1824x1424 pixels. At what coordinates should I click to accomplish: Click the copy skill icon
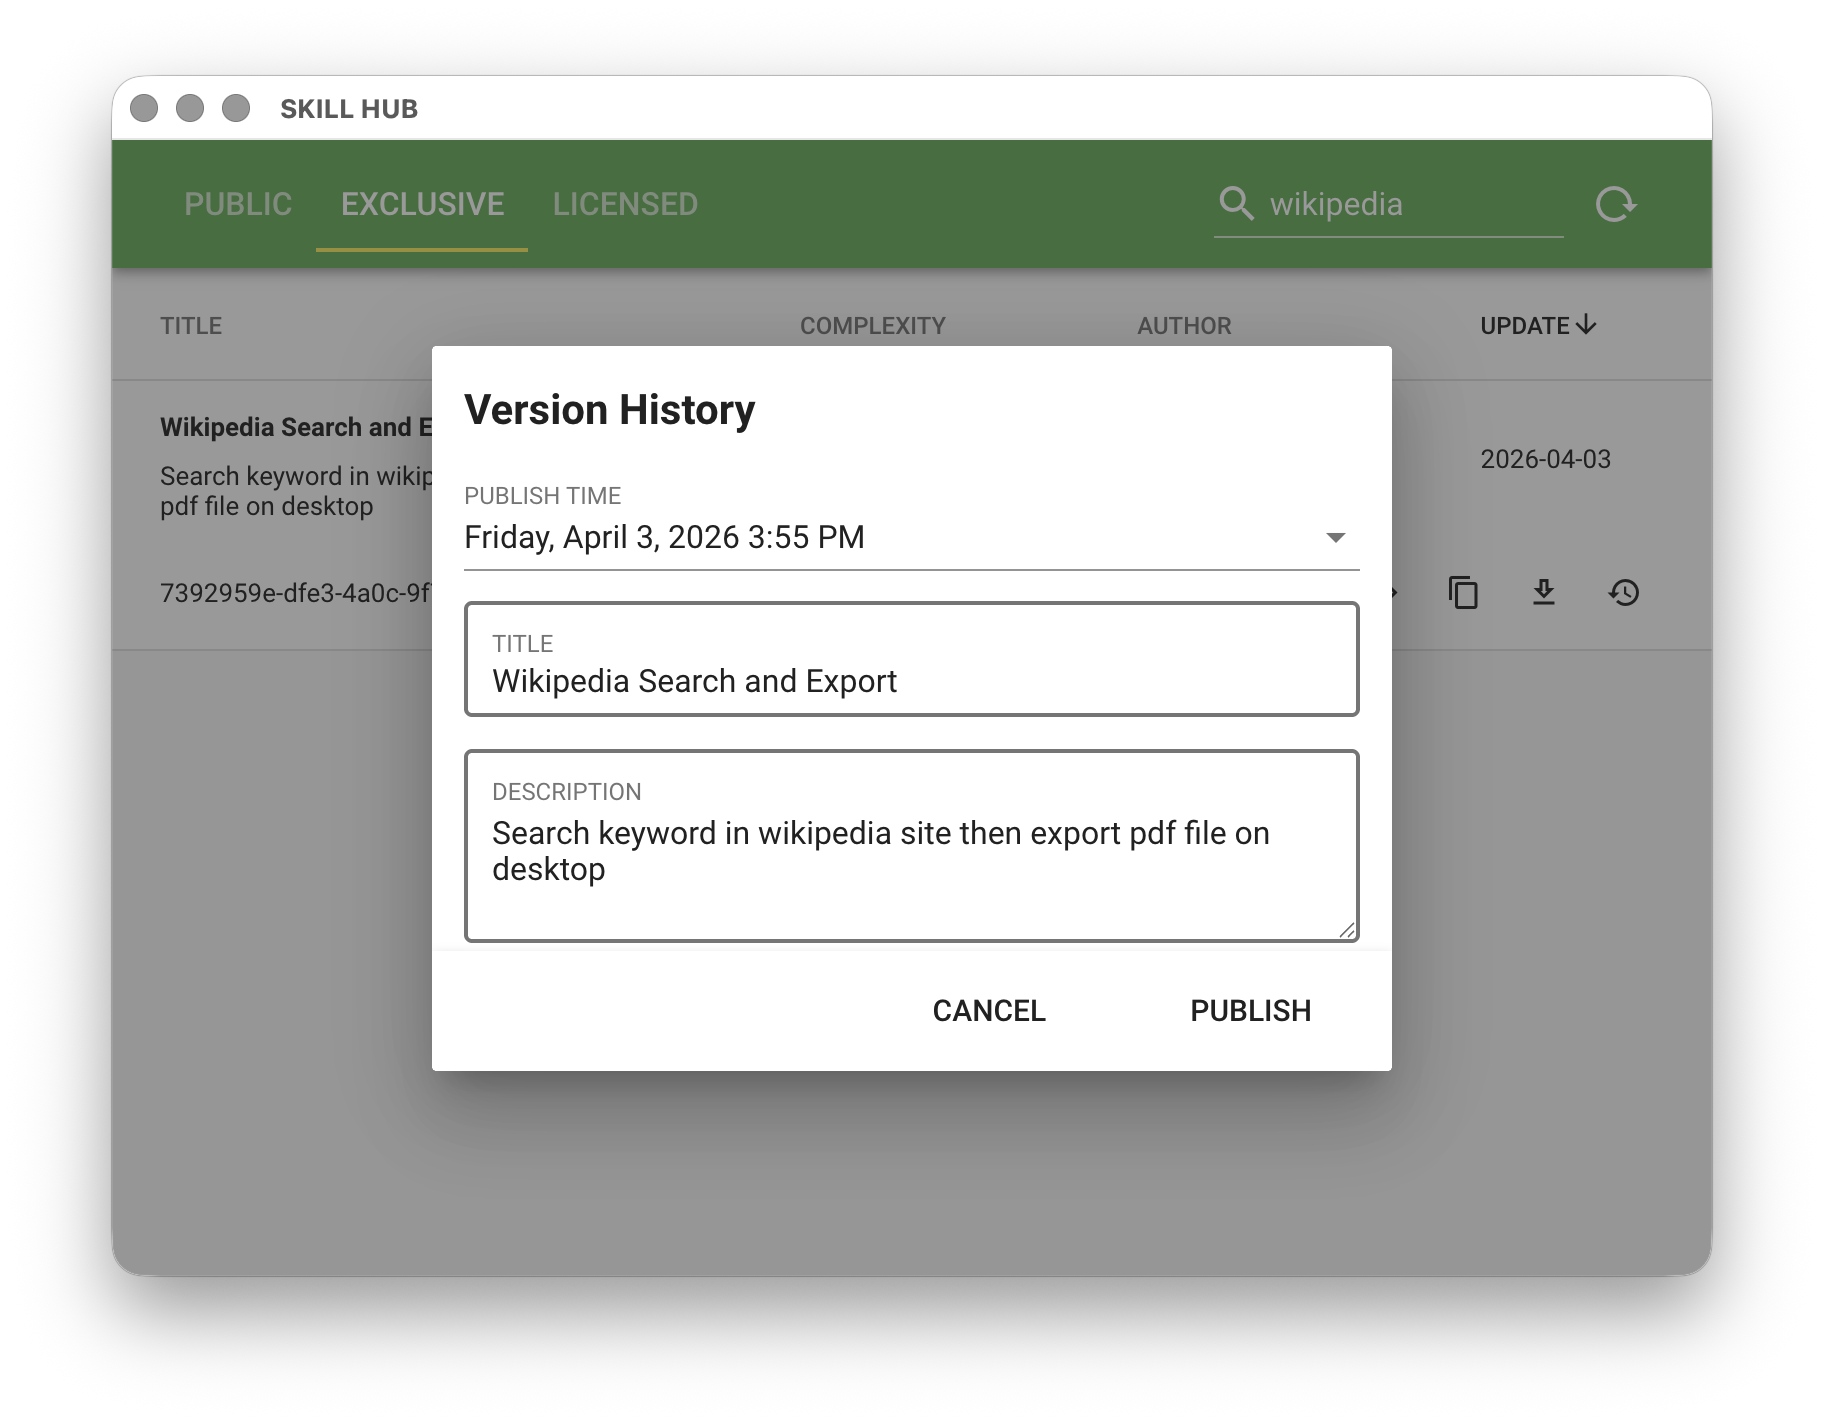click(x=1463, y=593)
